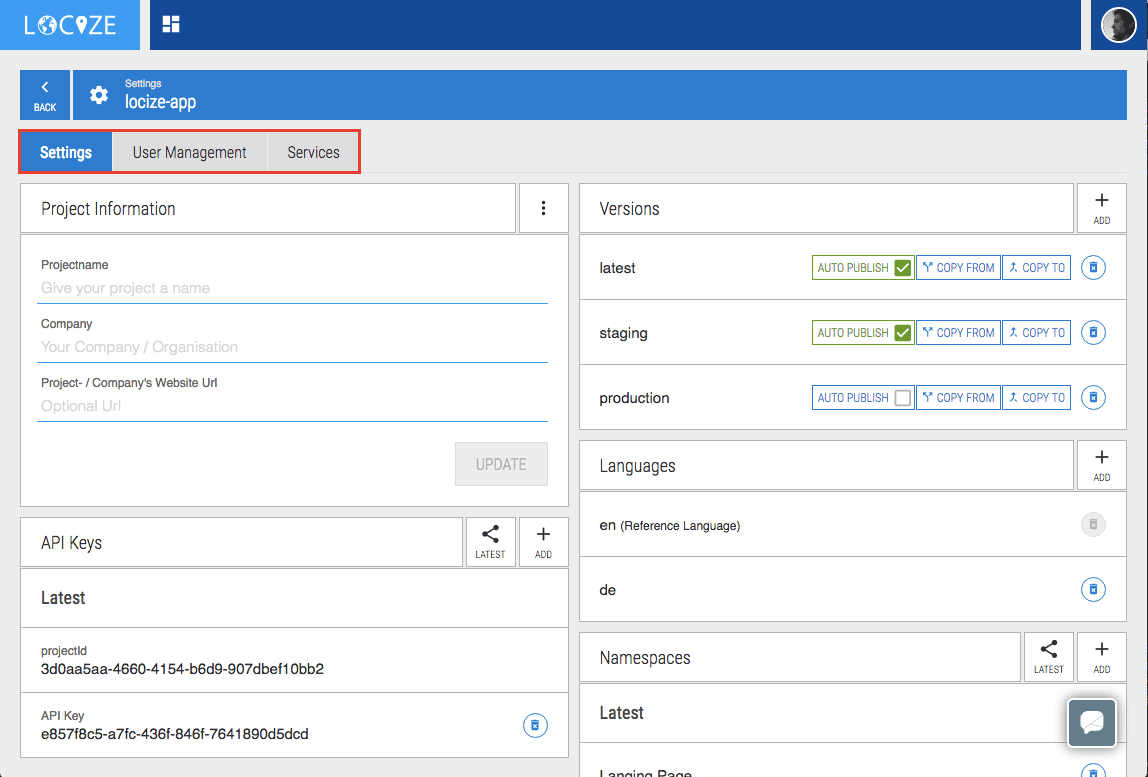Image resolution: width=1148 pixels, height=777 pixels.
Task: Click Copy To for production version
Action: tap(1036, 398)
